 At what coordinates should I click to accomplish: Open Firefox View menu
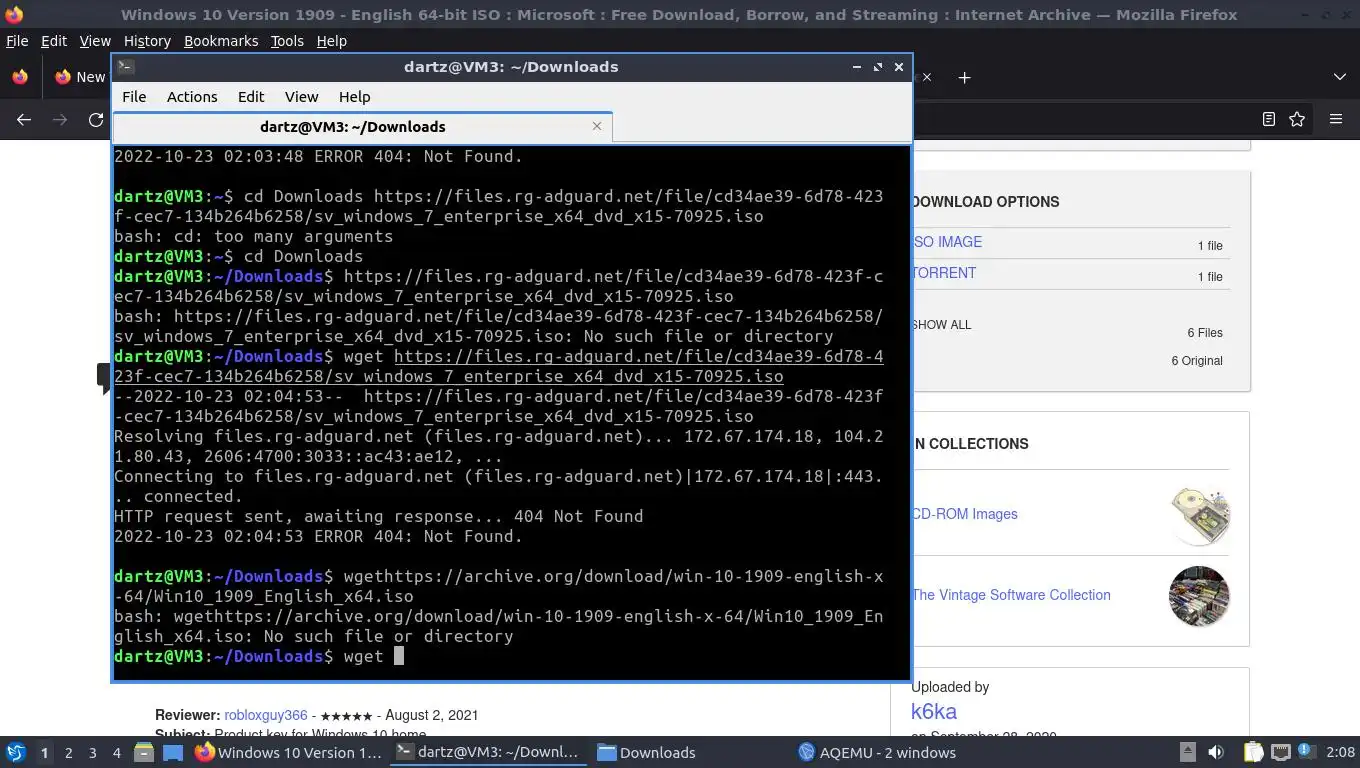pyautogui.click(x=95, y=41)
